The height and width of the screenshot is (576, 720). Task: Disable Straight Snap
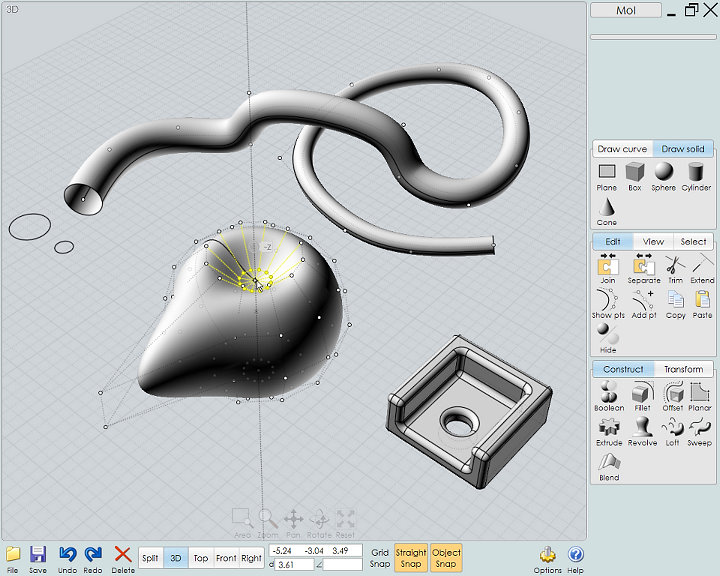411,557
